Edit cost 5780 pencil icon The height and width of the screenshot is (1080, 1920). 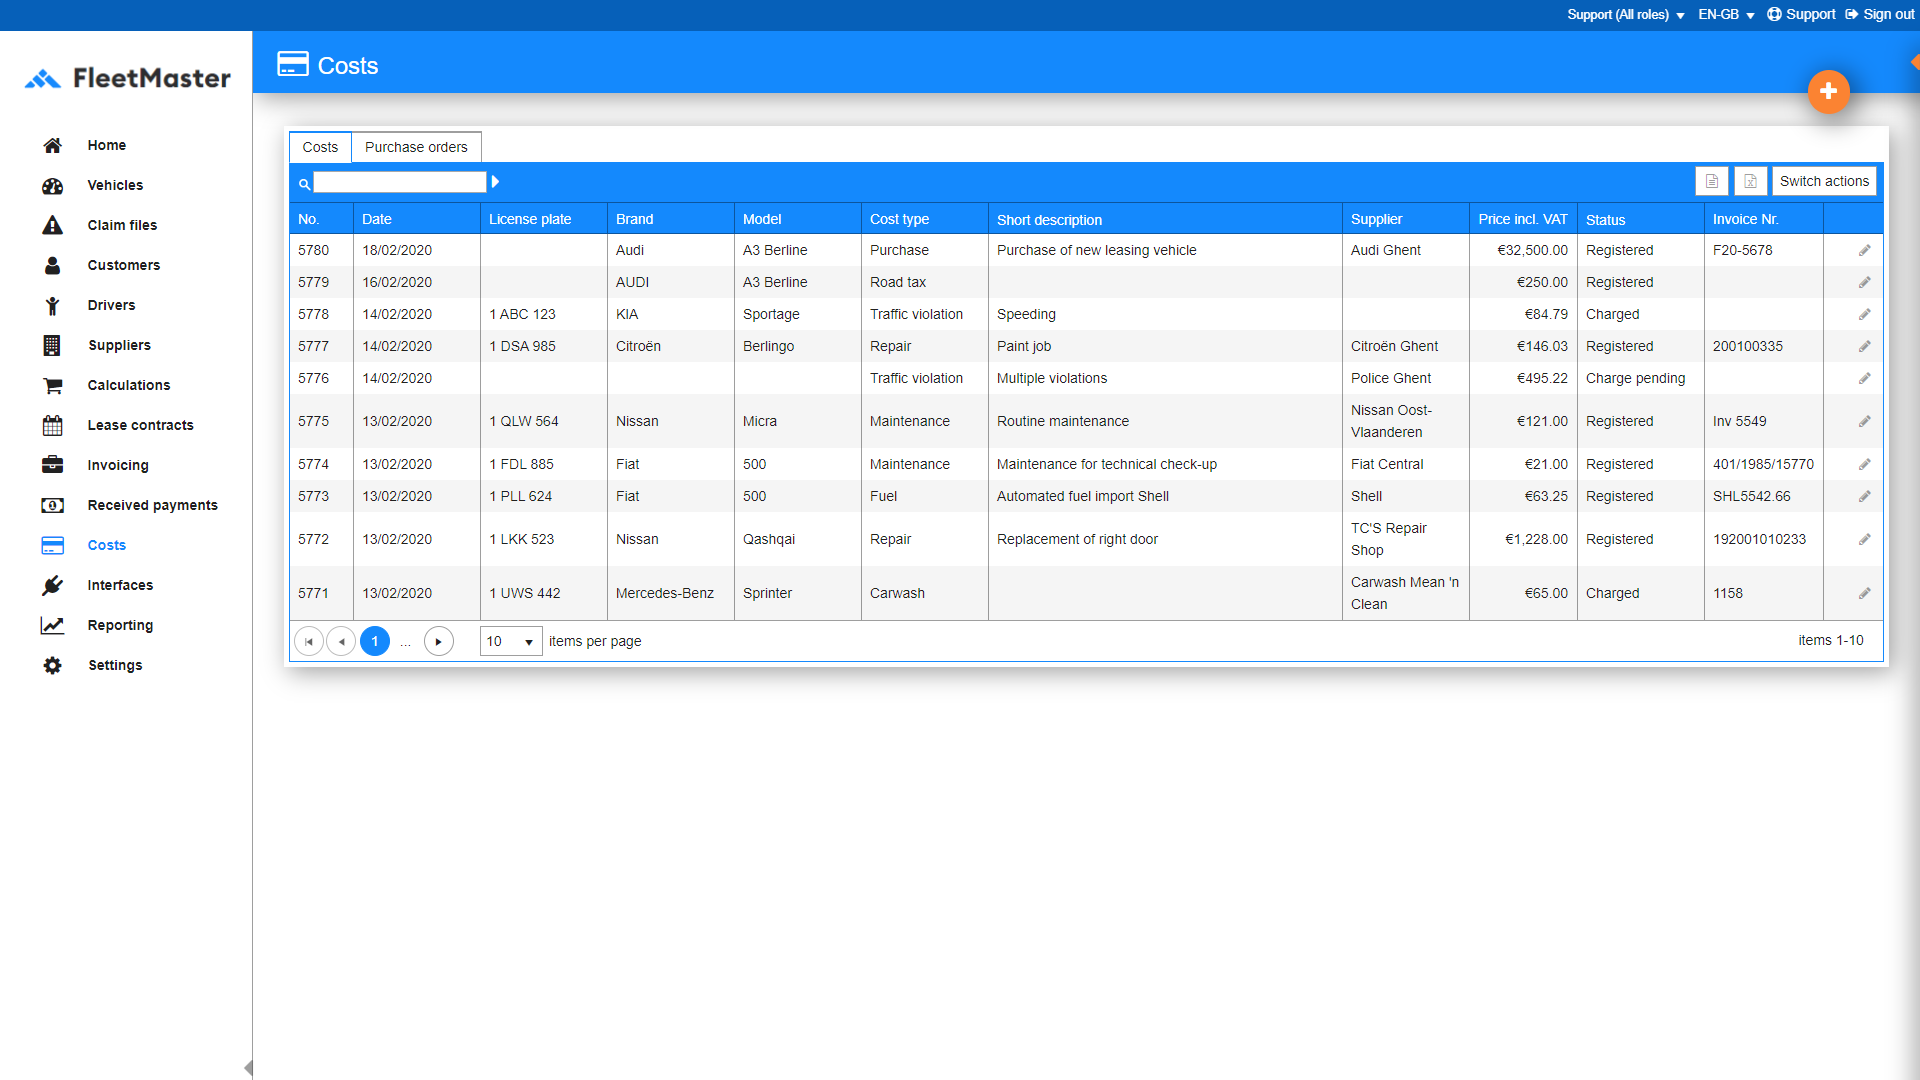tap(1864, 250)
